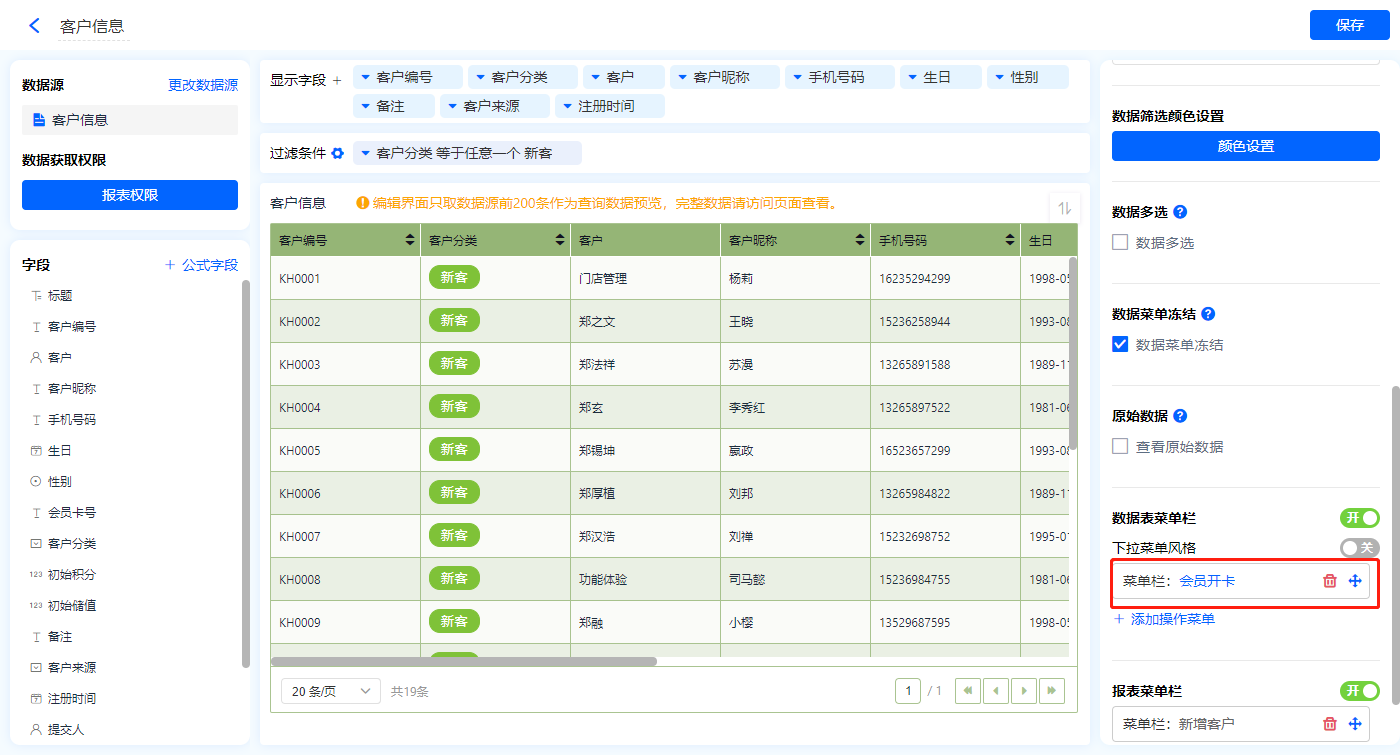Select the 会员卡号 field in list
The width and height of the screenshot is (1400, 755).
(72, 512)
